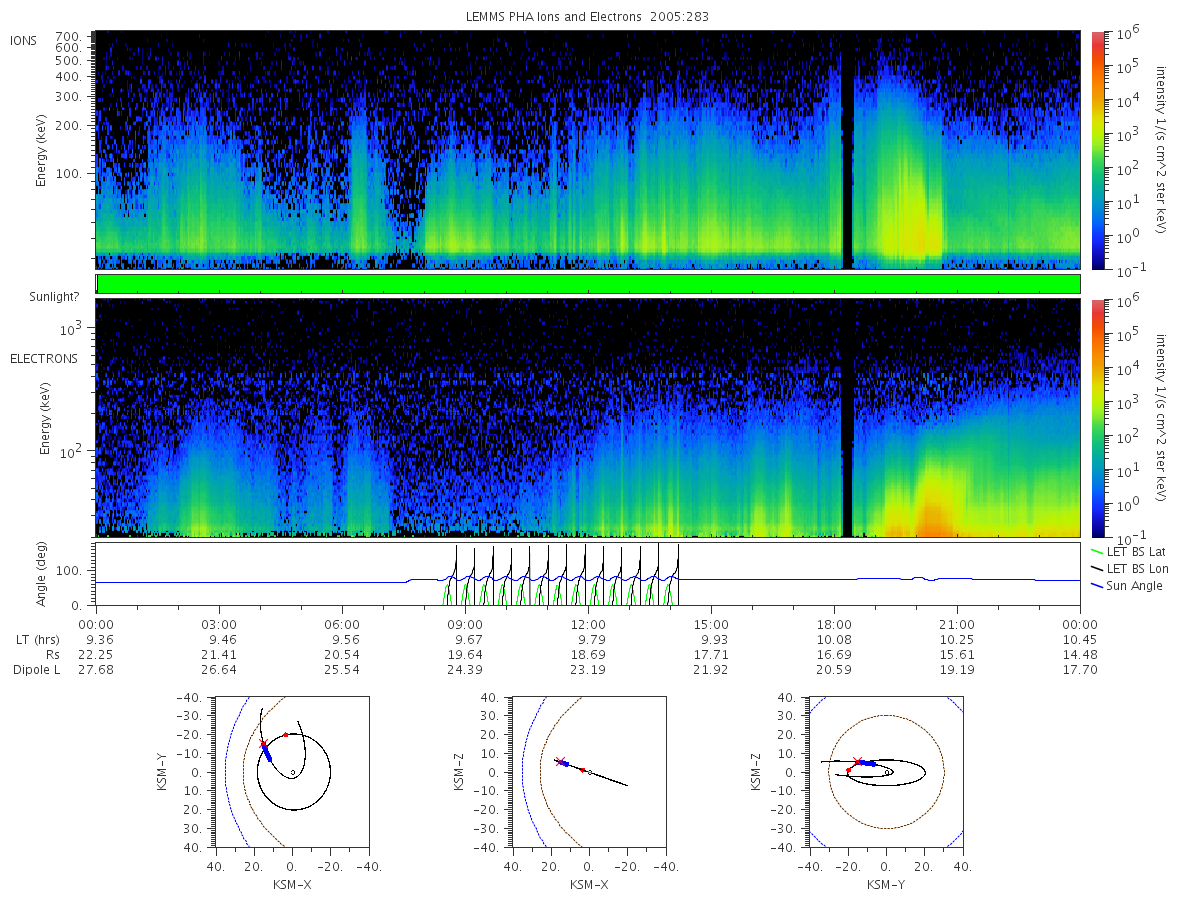1200x900 pixels.
Task: Click the ions spectrogram color bar
Action: click(x=1097, y=150)
